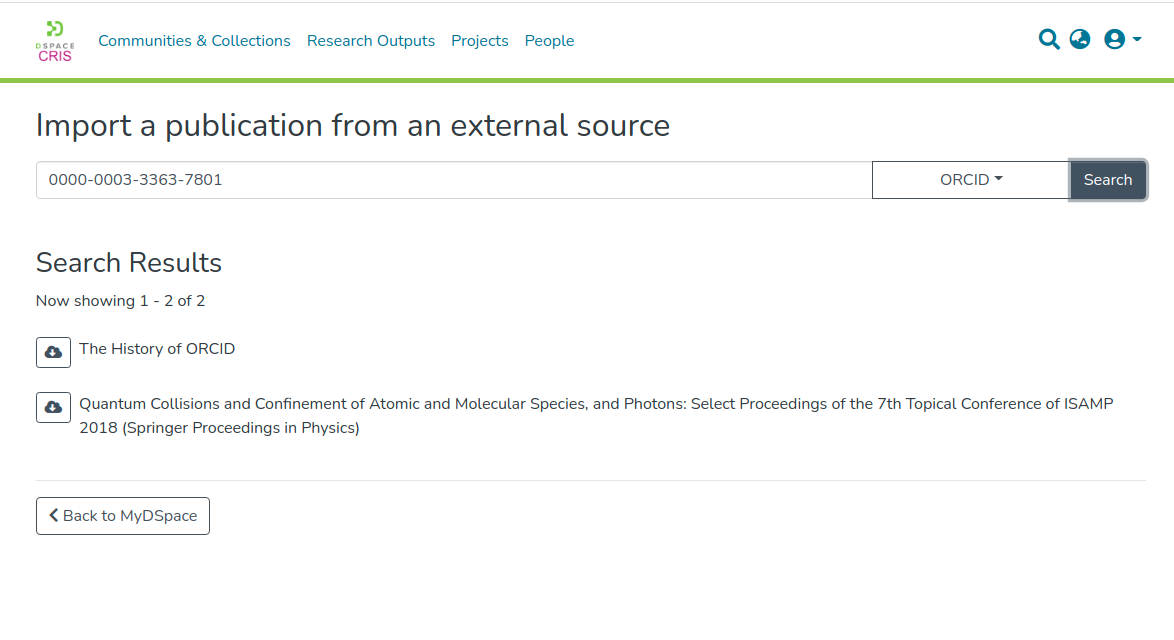The height and width of the screenshot is (640, 1174).
Task: Open the search magnifier icon in header
Action: [1049, 40]
